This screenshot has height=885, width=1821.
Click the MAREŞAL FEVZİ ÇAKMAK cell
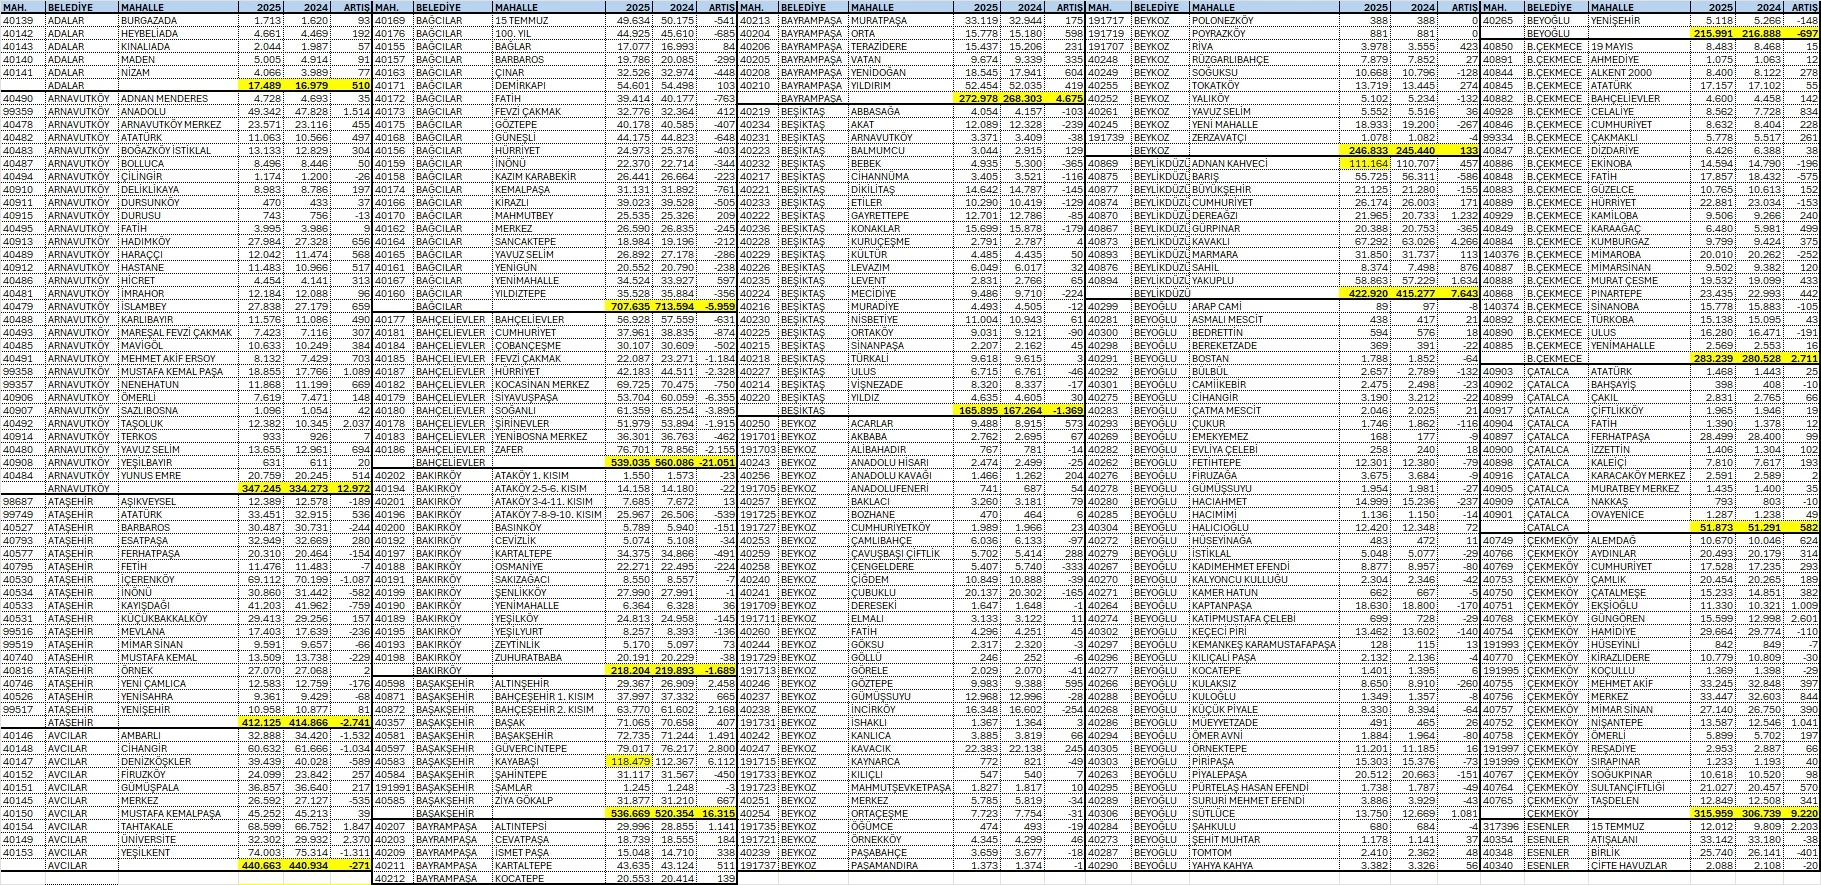(176, 332)
